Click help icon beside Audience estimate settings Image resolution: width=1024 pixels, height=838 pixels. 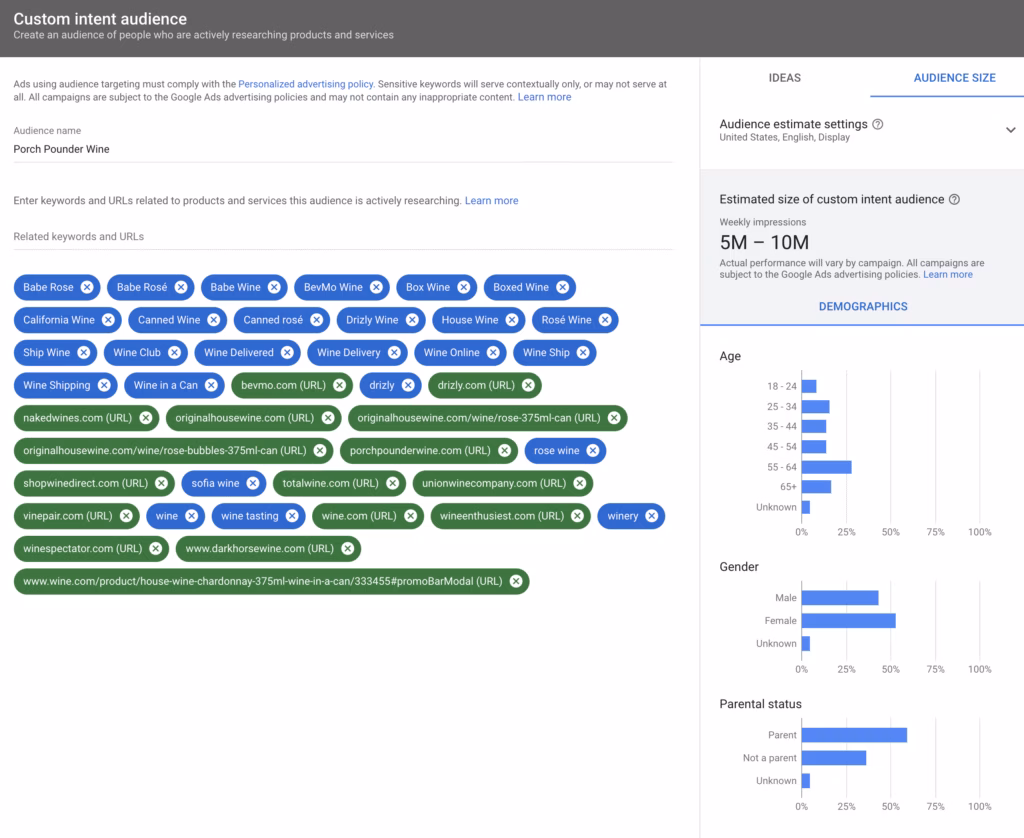(878, 125)
